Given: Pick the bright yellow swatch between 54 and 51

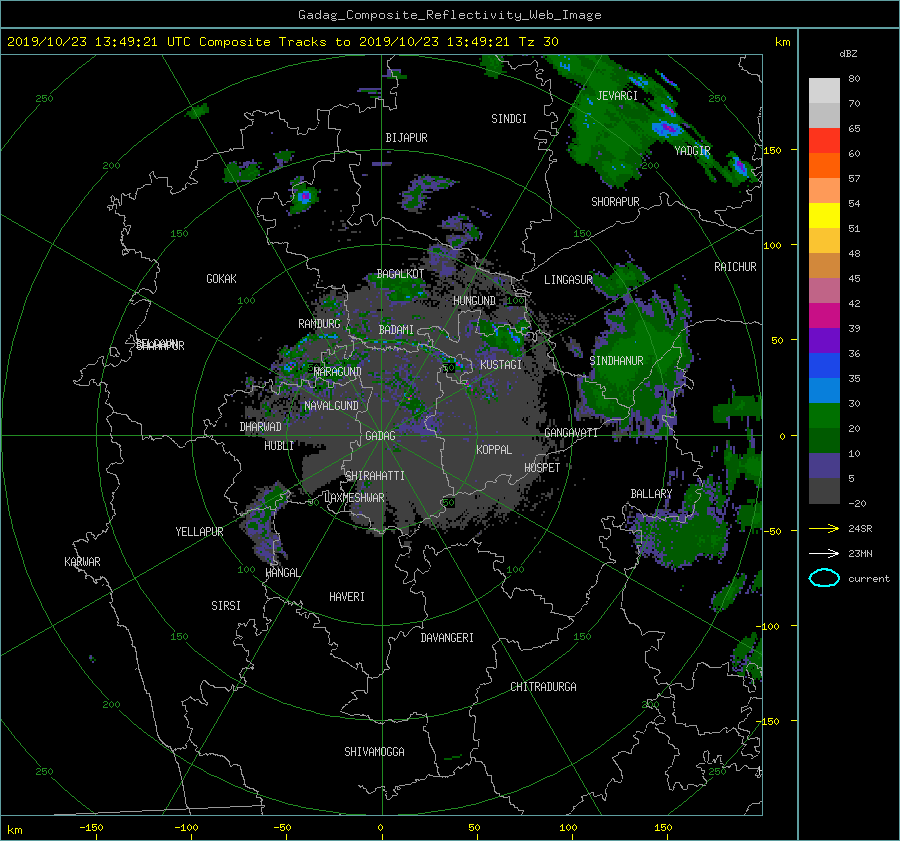Looking at the screenshot, I should [x=824, y=216].
